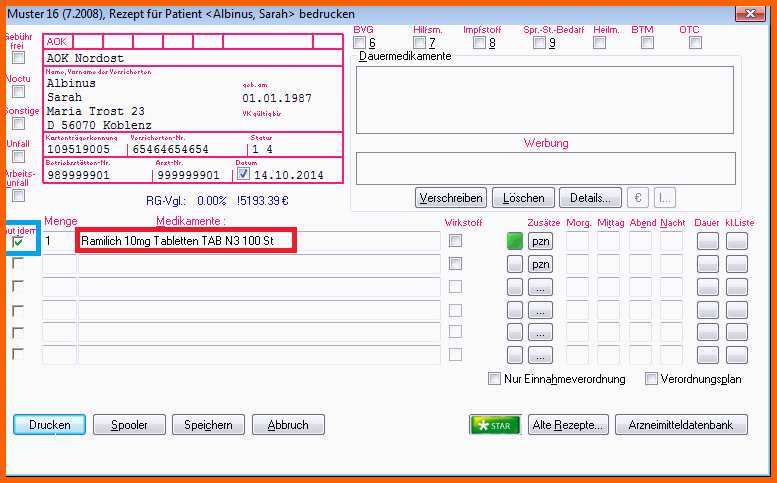Click the Versicherten-Nr. 65464654654
The image size is (777, 483).
coord(170,149)
